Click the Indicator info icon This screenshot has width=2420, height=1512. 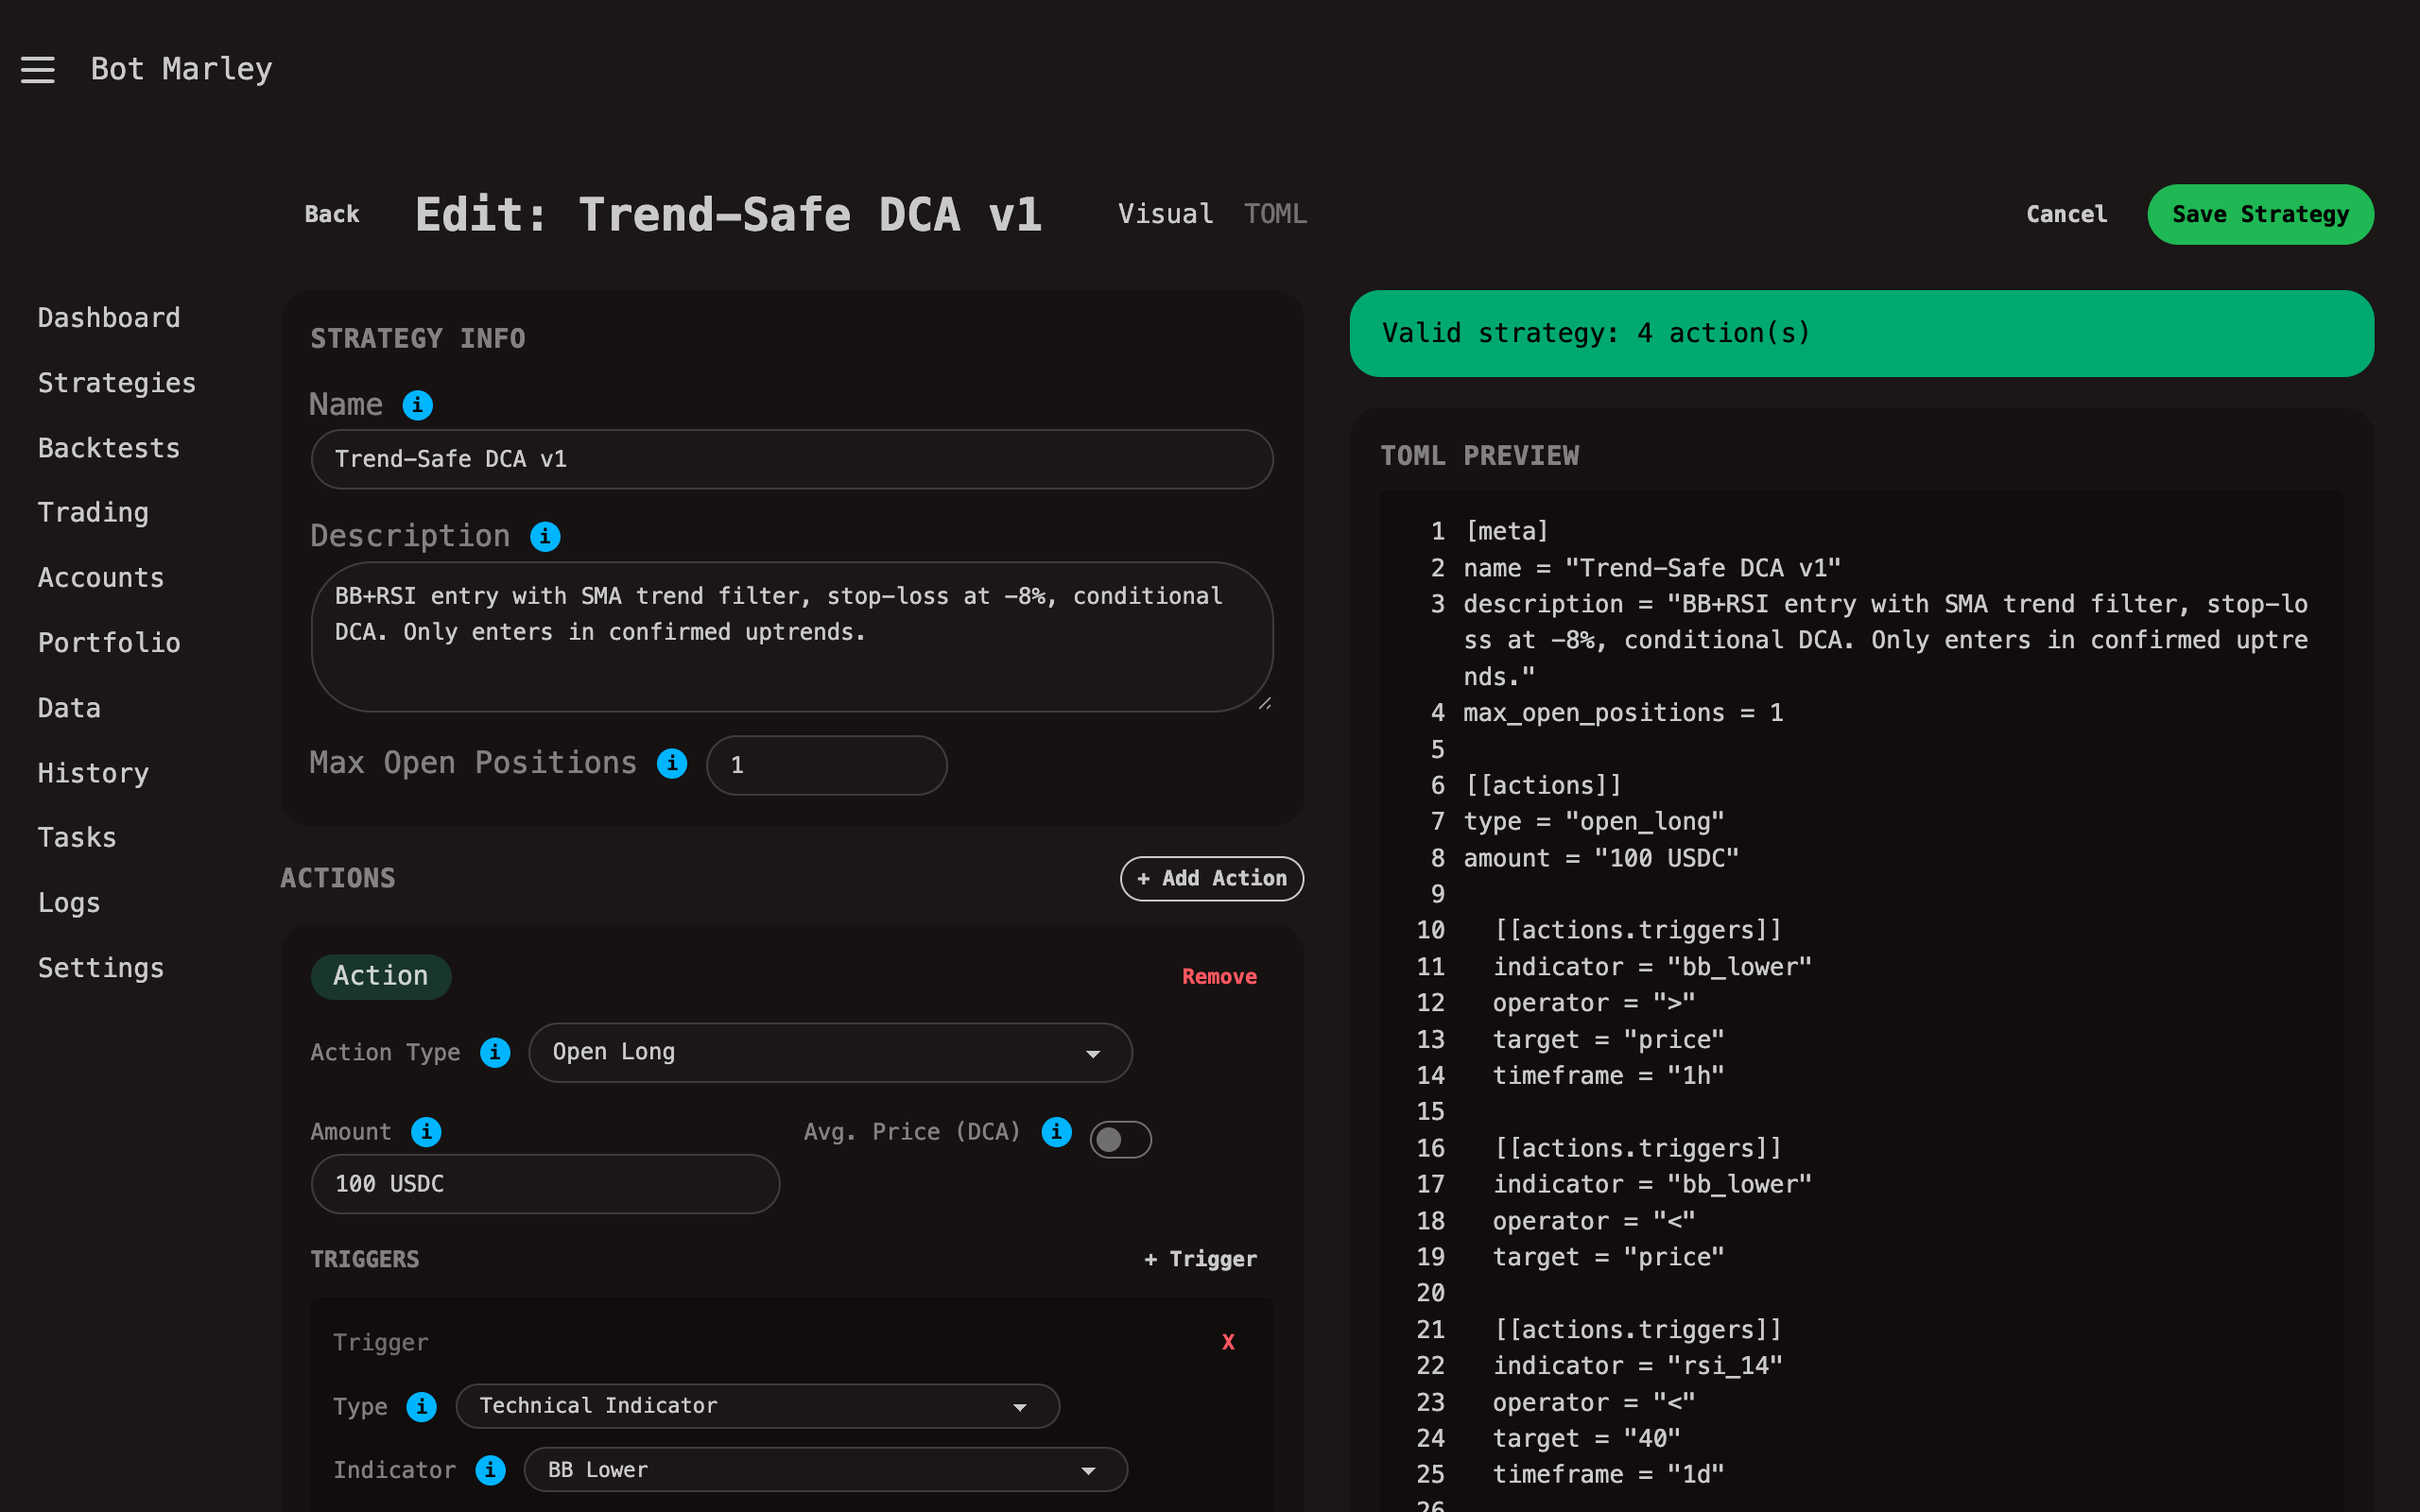coord(490,1470)
